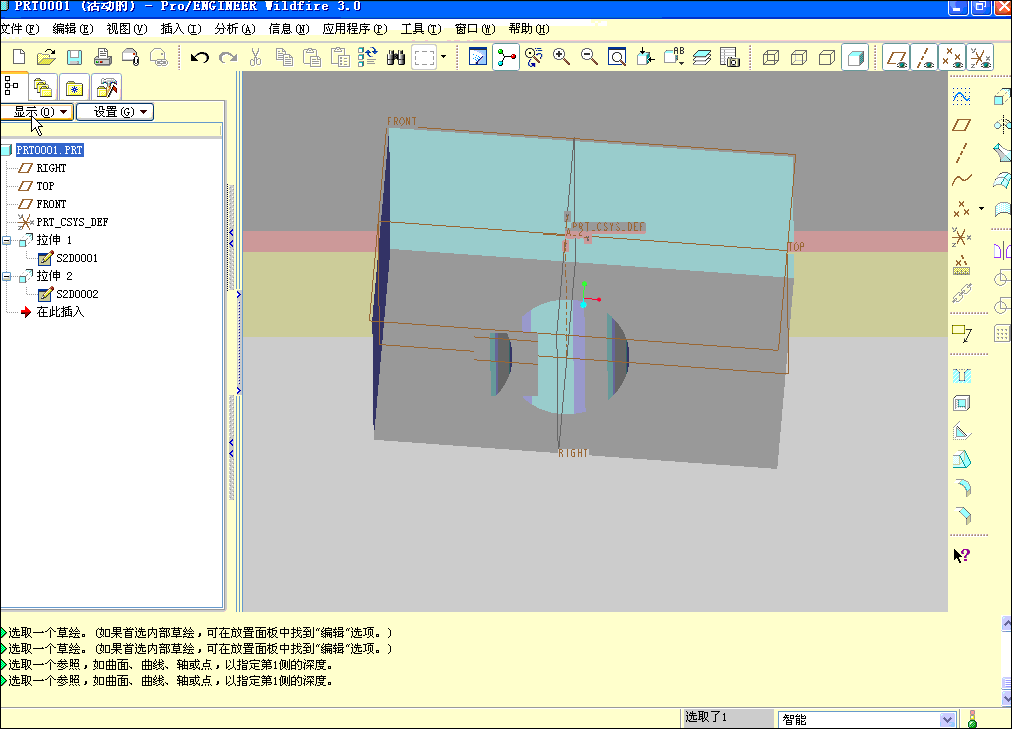Expand the datum point tool flyout arrow
Screen dimensions: 1012x729
click(x=982, y=208)
